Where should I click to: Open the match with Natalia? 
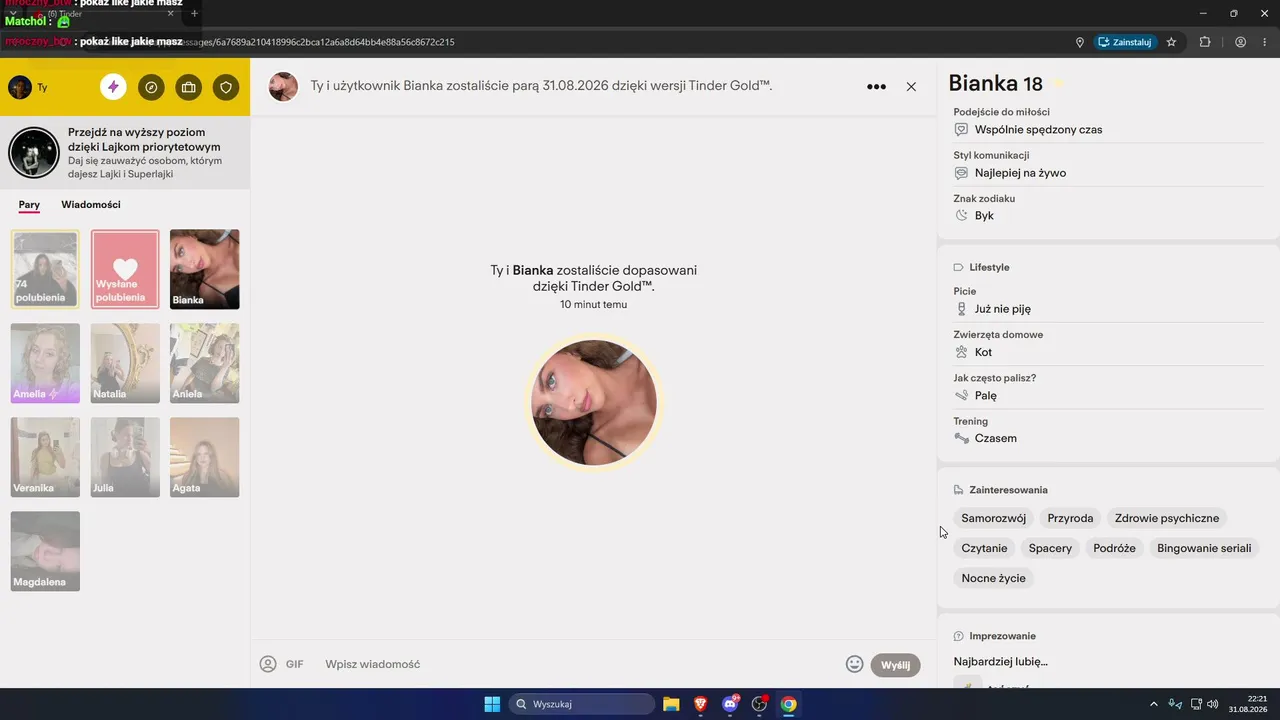click(125, 363)
